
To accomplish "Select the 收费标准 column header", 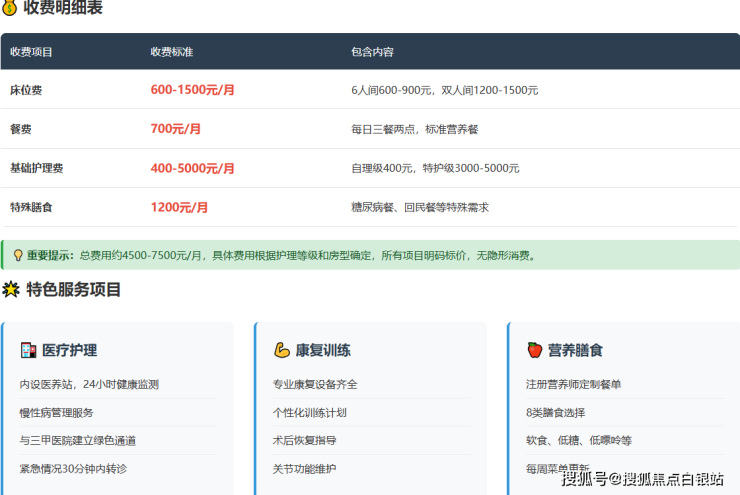I will coord(171,51).
